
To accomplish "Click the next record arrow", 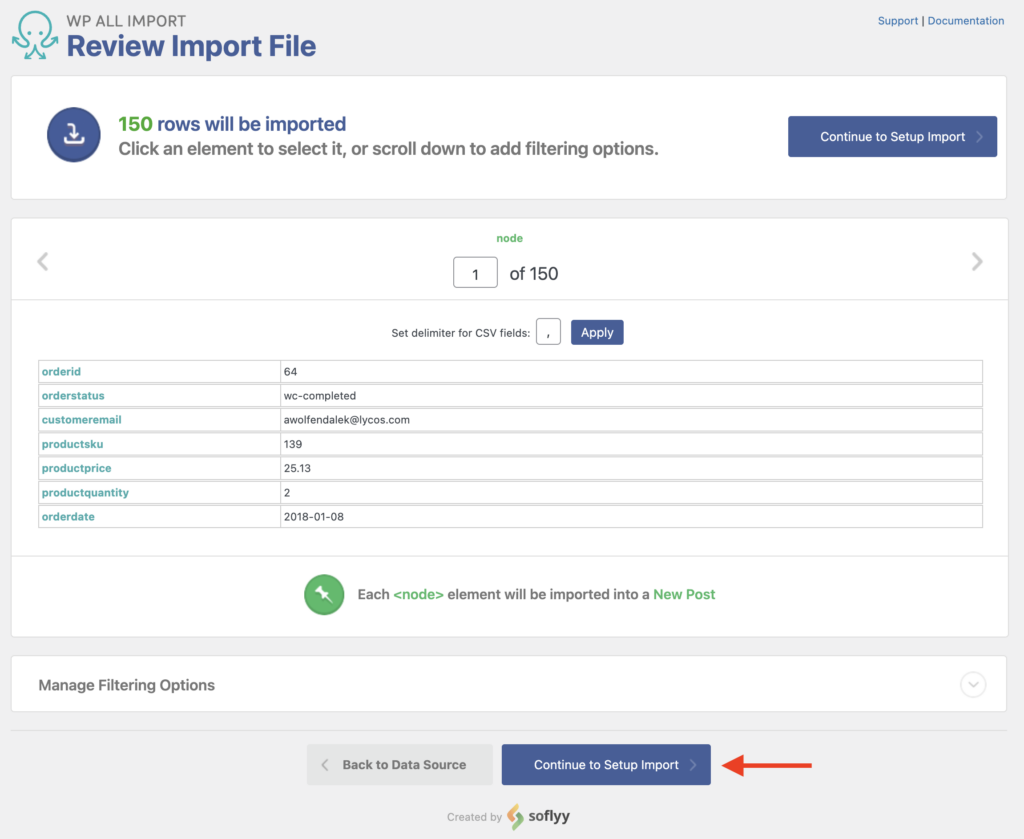I will (x=977, y=261).
